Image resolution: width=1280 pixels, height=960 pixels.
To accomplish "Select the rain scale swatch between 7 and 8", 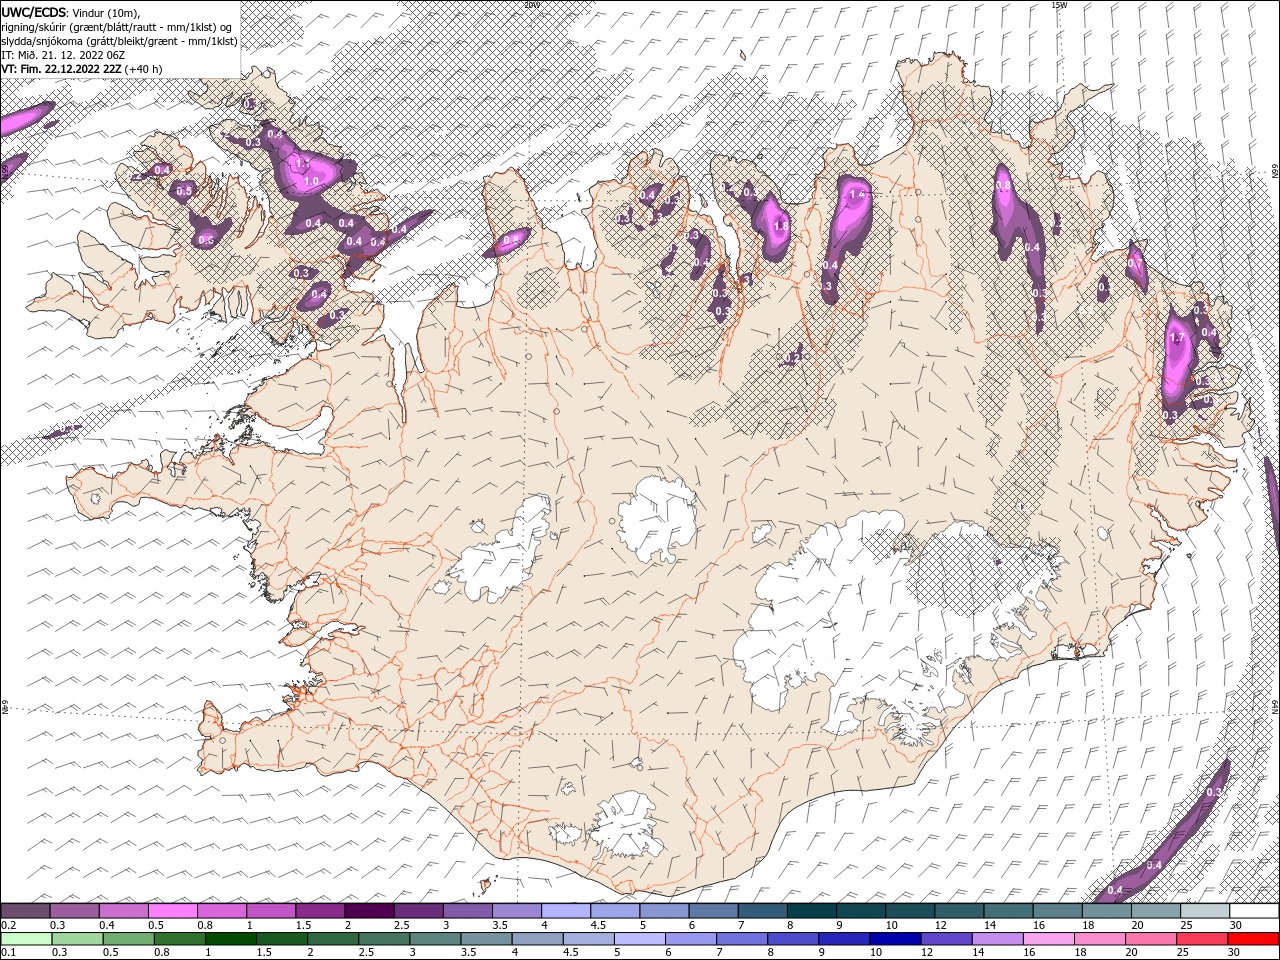I will tap(742, 939).
